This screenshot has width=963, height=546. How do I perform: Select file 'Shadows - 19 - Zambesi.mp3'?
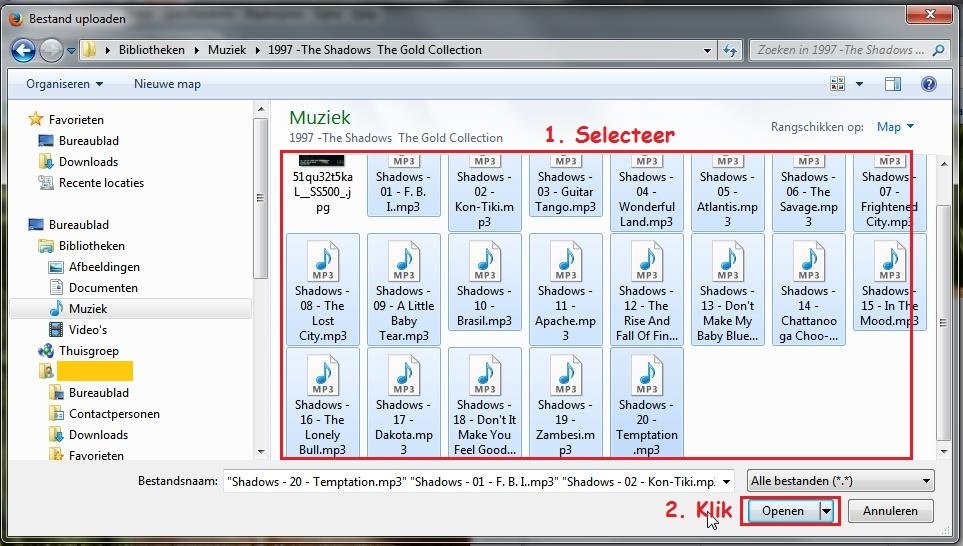tap(565, 403)
